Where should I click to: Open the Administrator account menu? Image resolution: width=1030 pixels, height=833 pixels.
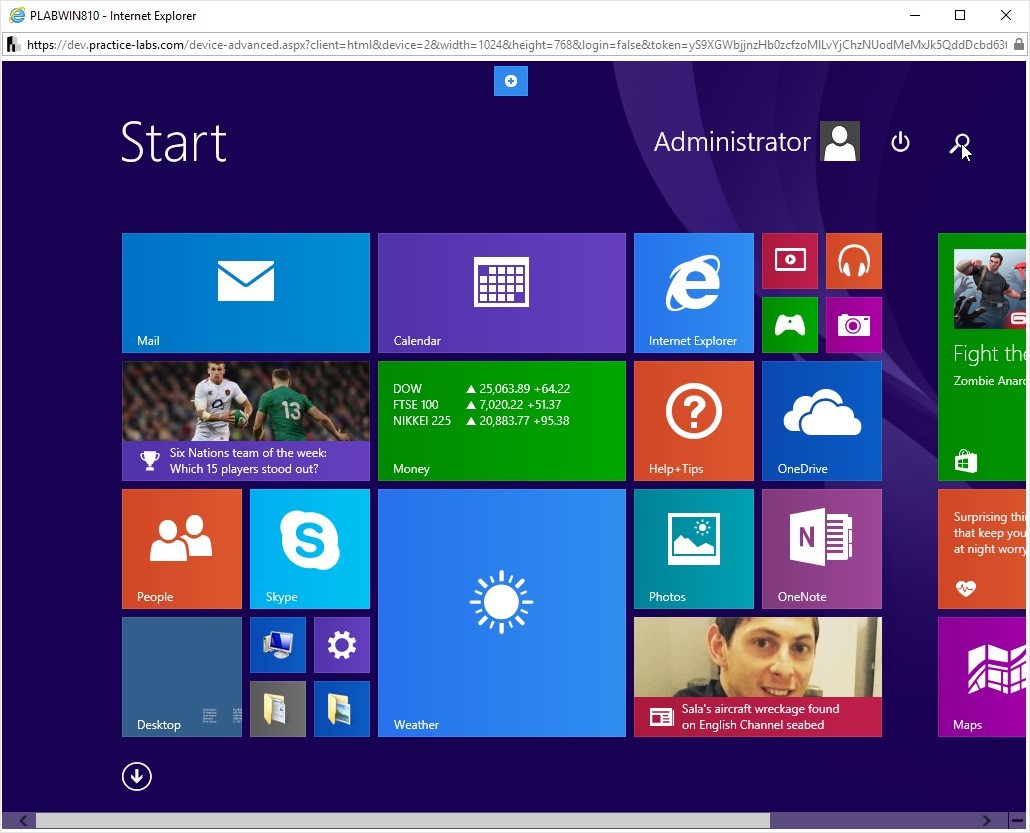[757, 141]
